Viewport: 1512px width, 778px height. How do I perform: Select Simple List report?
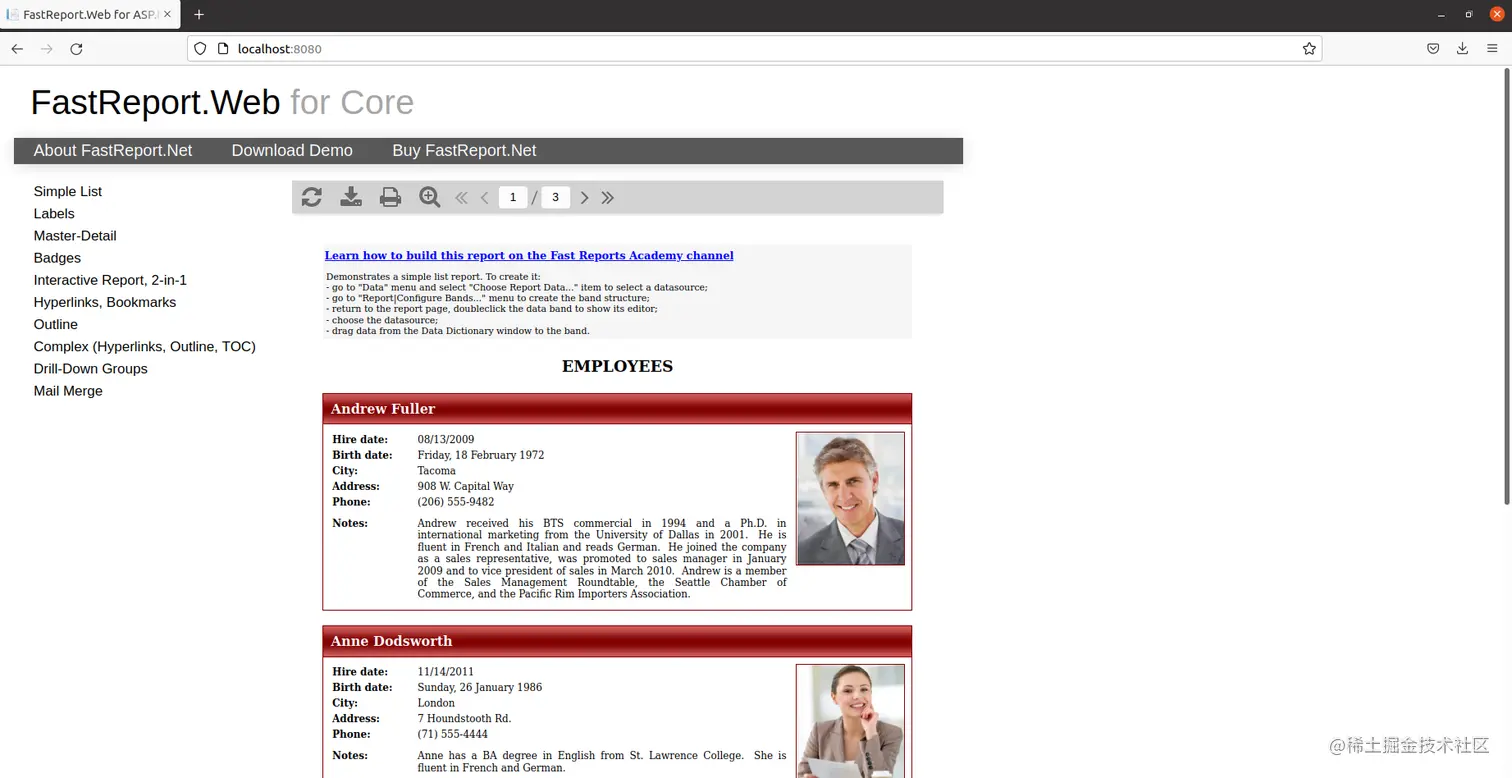68,191
